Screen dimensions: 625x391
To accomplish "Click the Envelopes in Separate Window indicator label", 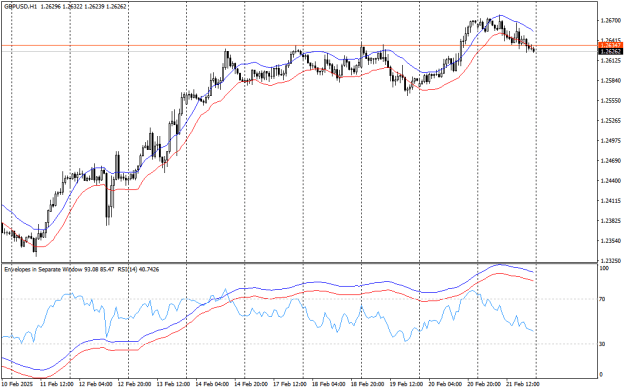I will point(43,270).
